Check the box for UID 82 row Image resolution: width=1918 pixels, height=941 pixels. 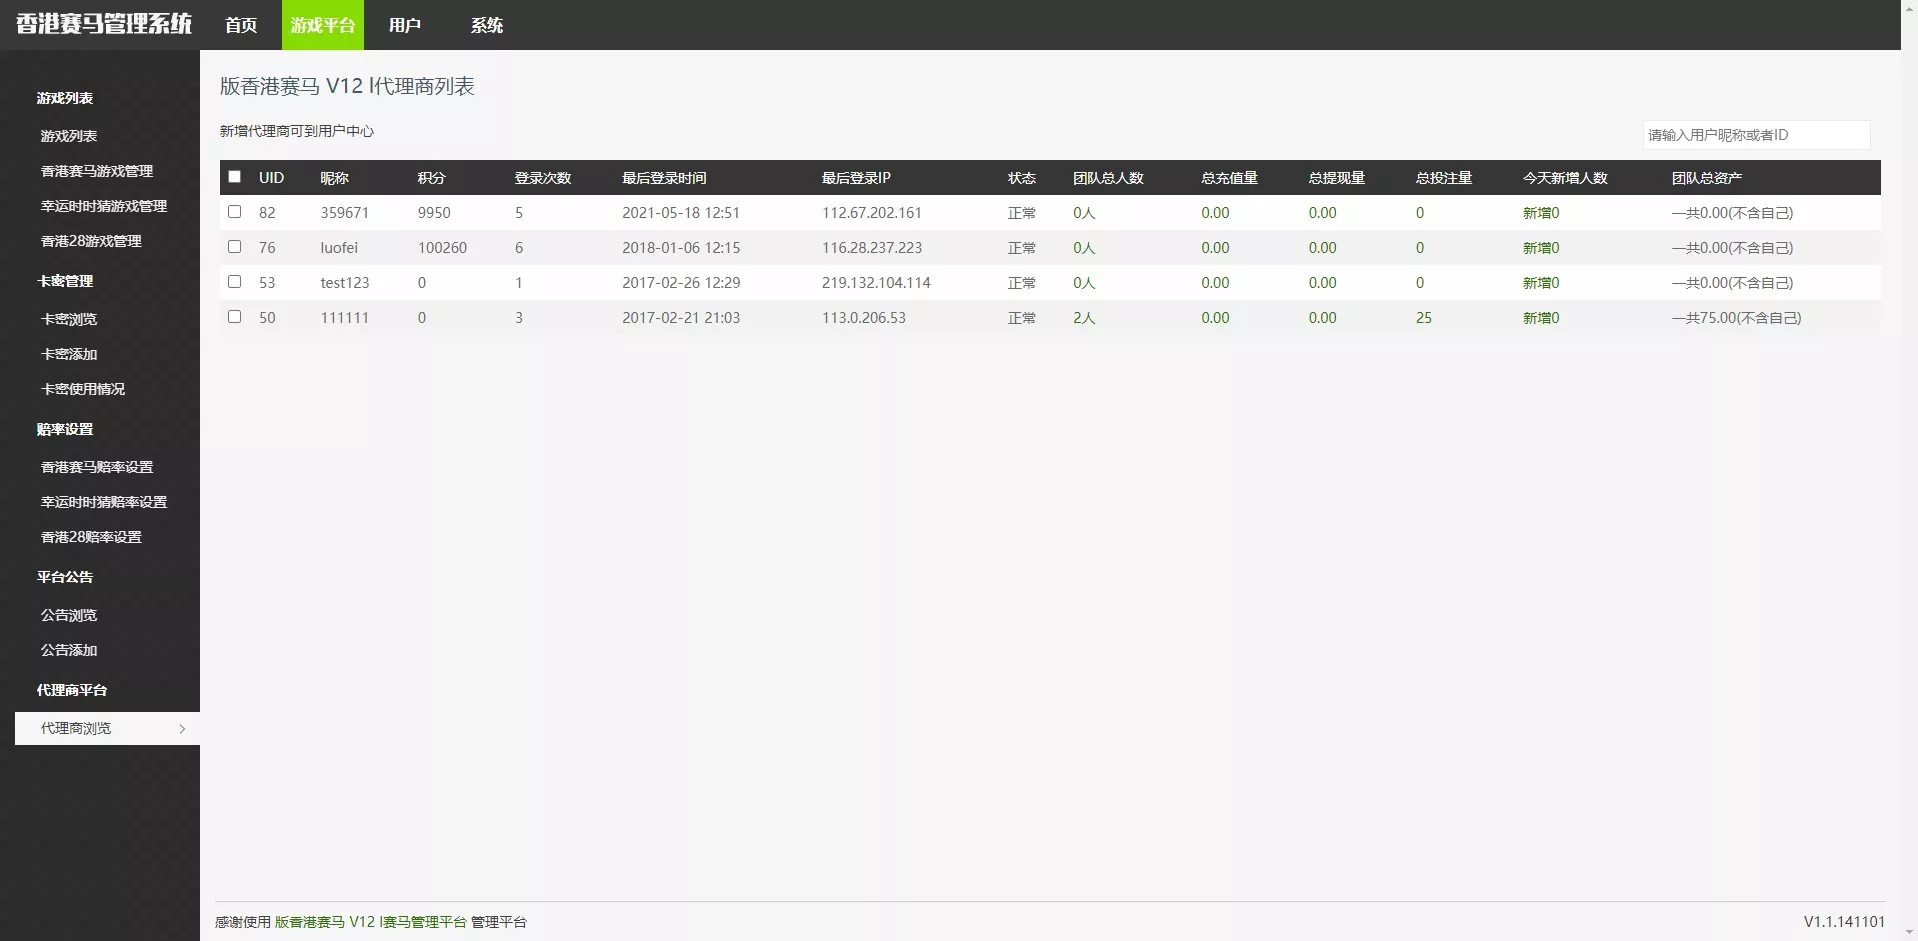click(235, 212)
